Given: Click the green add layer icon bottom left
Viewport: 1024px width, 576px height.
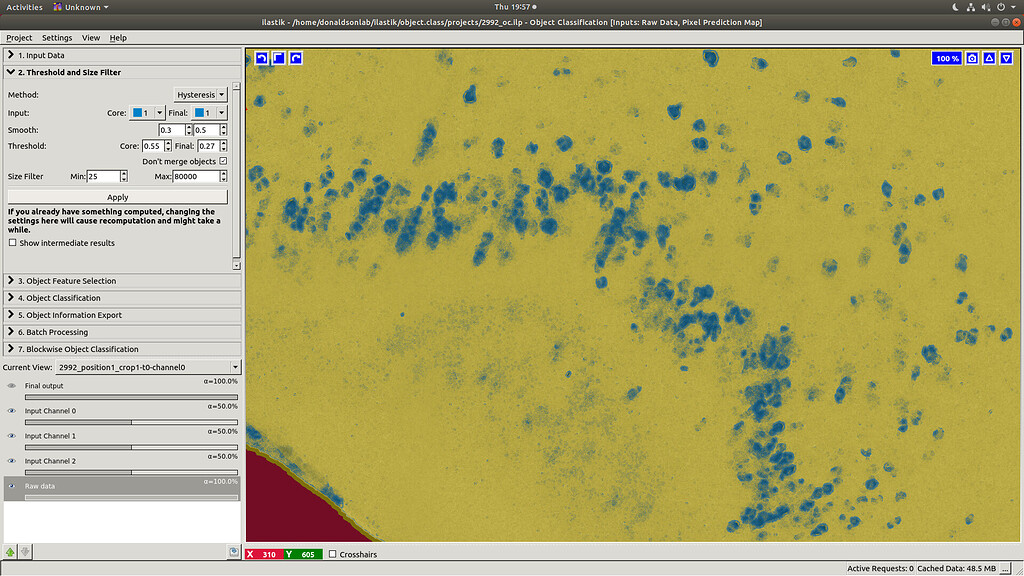Looking at the screenshot, I should point(8,551).
